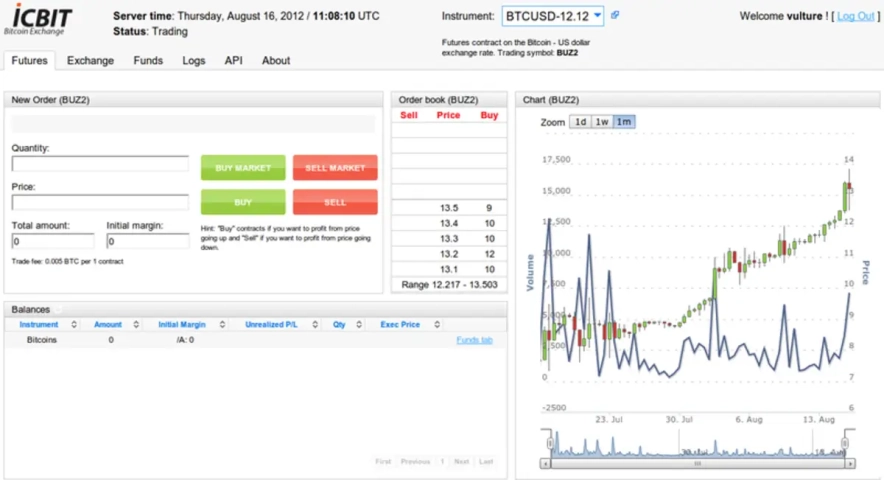Viewport: 884px width, 480px height.
Task: Switch to the Exchange tab
Action: pyautogui.click(x=90, y=61)
